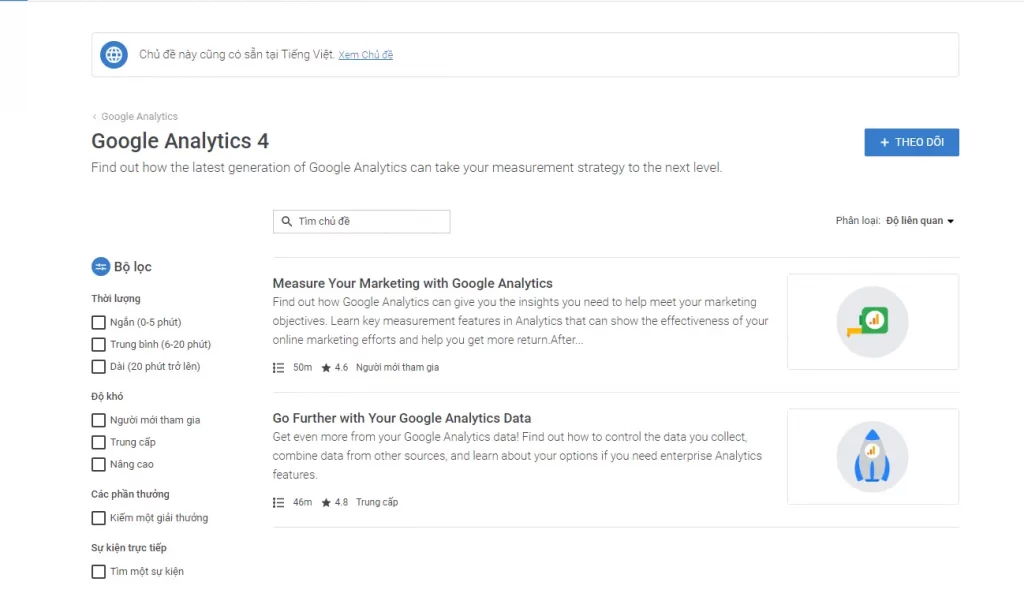Click the back chevron beside Google Analytics
The width and height of the screenshot is (1024, 608).
pos(95,116)
